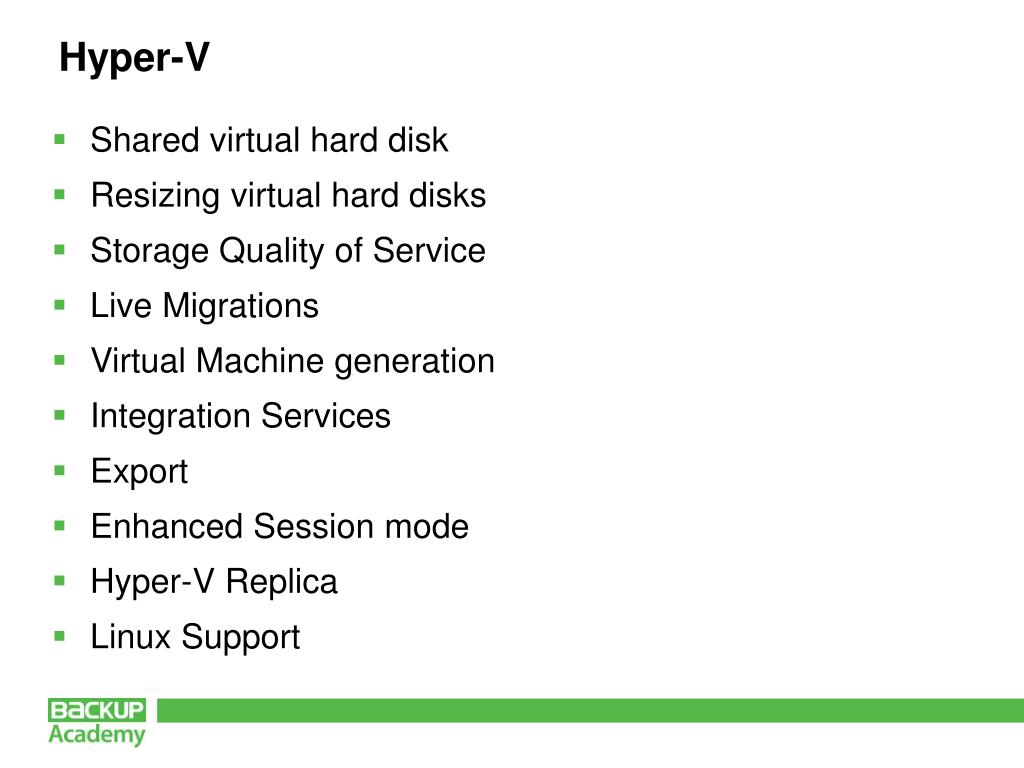The width and height of the screenshot is (1024, 768).
Task: Click the Backup Academy logo
Action: pos(97,722)
